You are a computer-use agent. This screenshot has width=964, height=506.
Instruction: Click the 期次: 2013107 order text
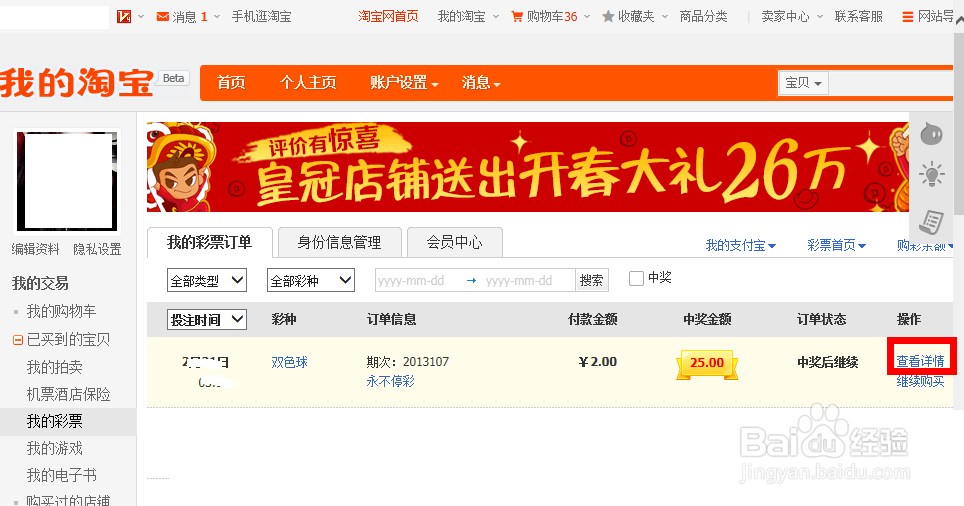[x=408, y=362]
